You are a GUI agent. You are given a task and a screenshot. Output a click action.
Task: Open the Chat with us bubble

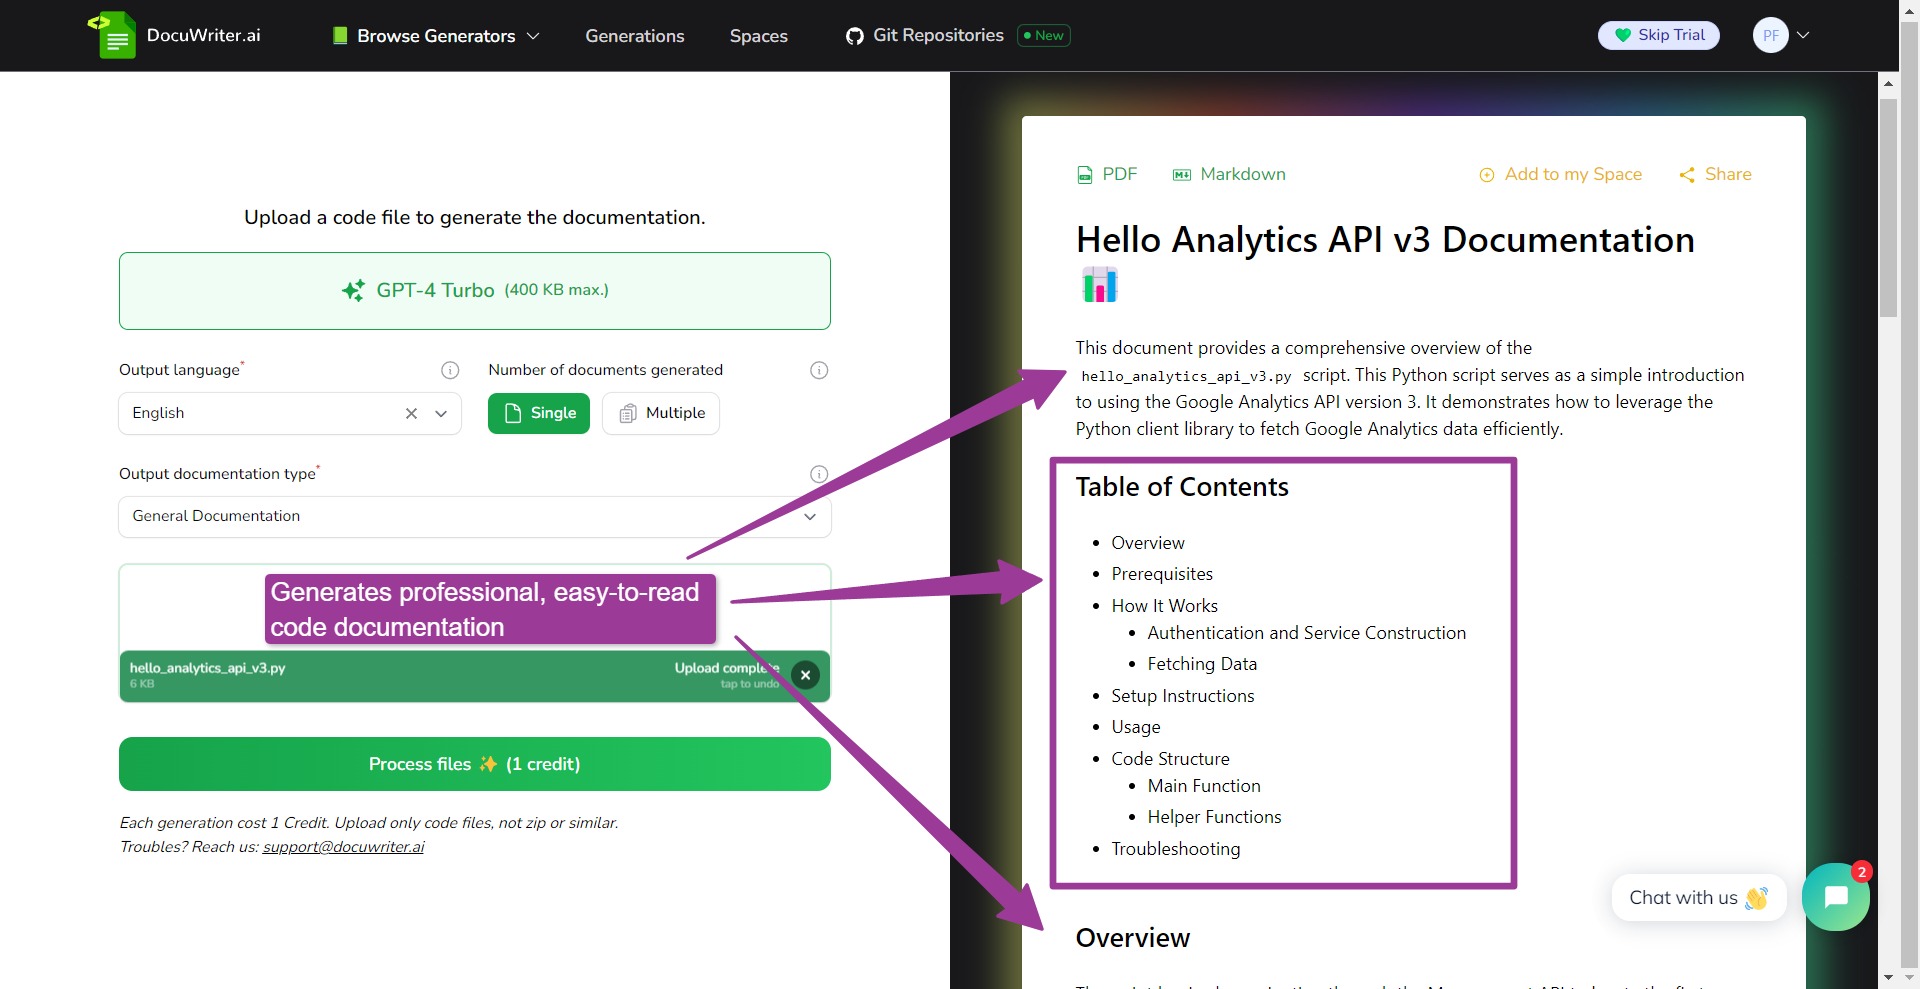[1698, 898]
